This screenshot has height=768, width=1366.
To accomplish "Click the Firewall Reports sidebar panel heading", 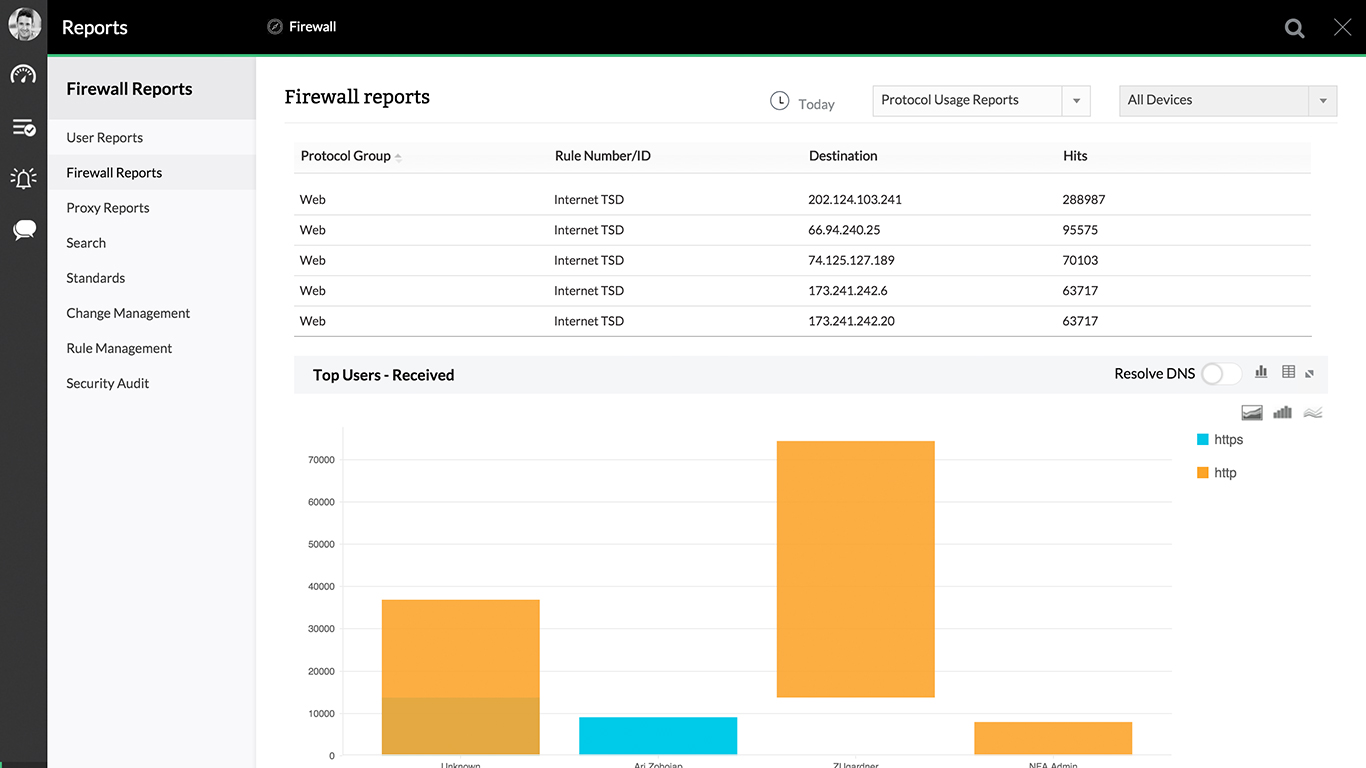I will coord(129,89).
